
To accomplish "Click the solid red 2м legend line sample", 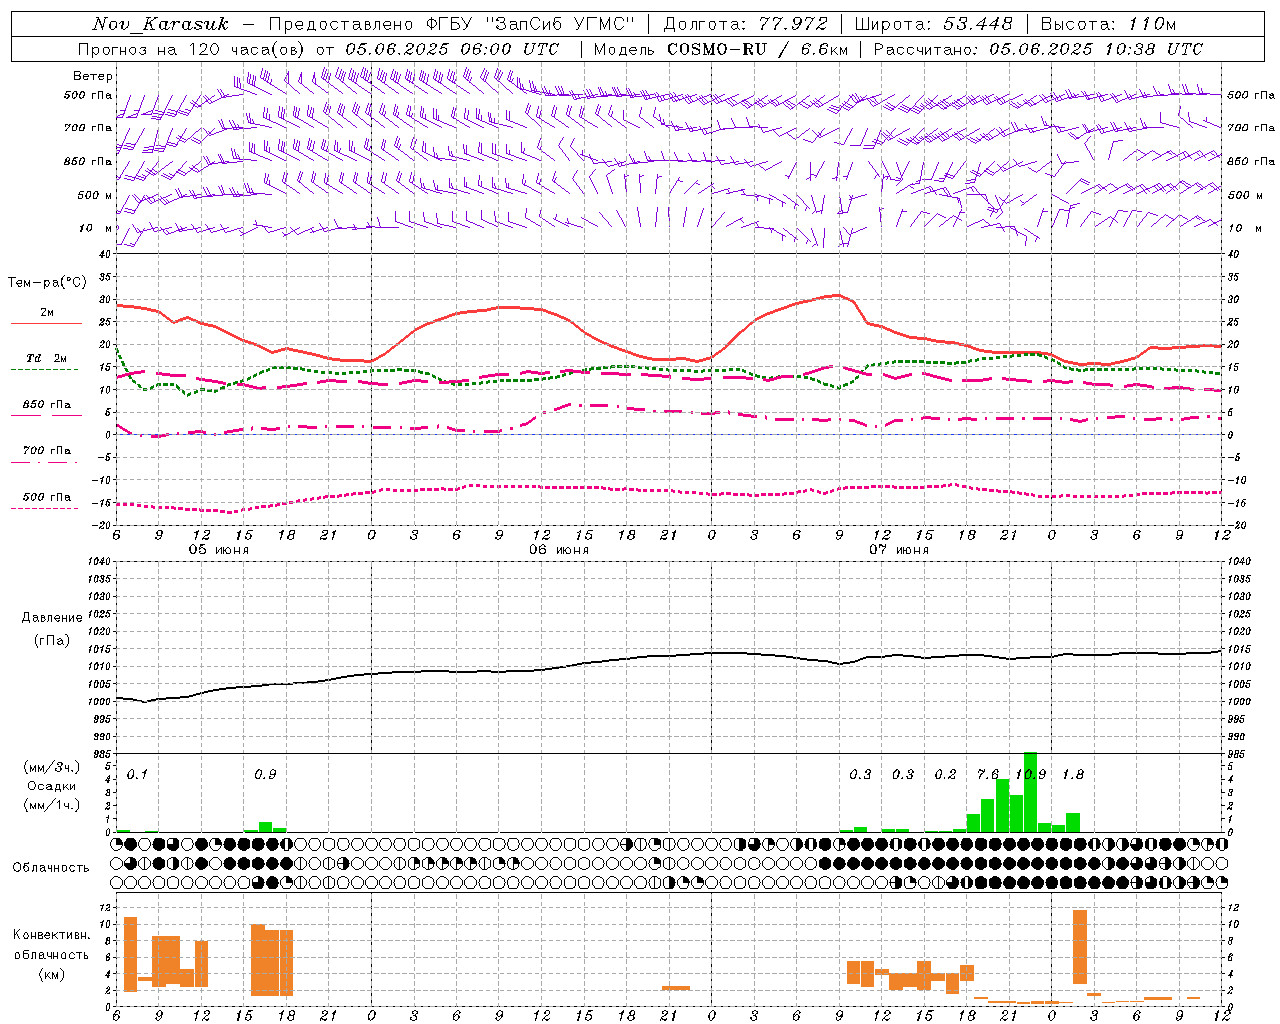I will click(46, 324).
